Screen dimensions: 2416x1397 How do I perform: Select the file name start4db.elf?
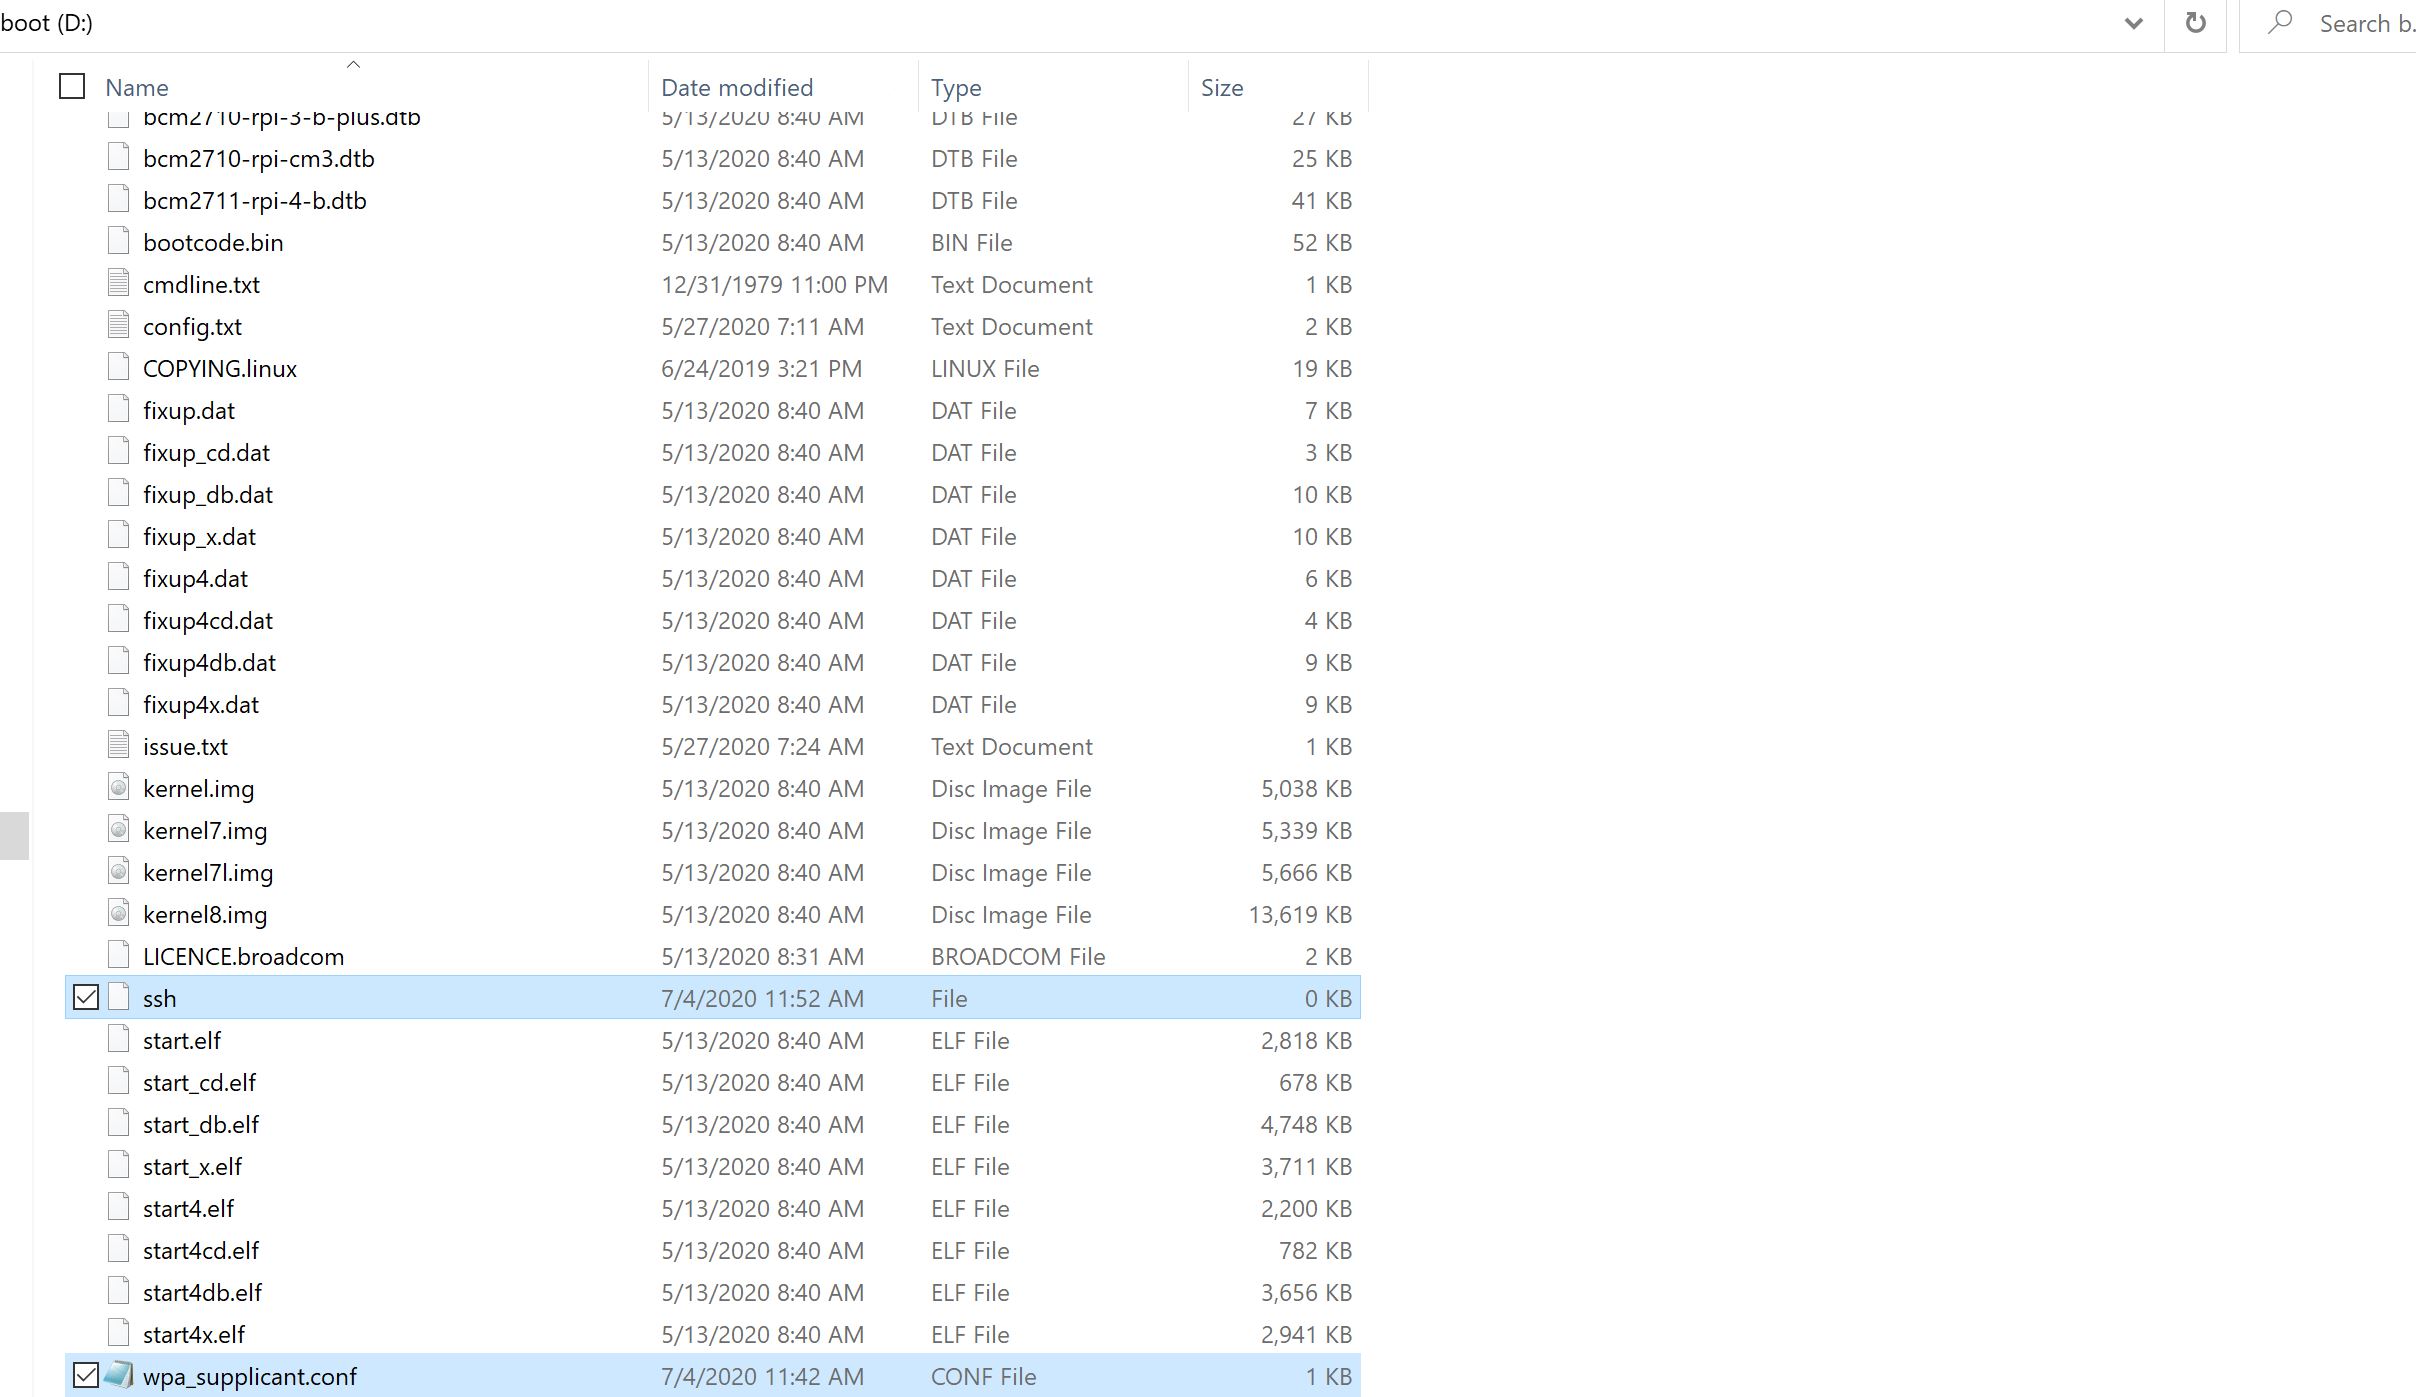(x=202, y=1293)
